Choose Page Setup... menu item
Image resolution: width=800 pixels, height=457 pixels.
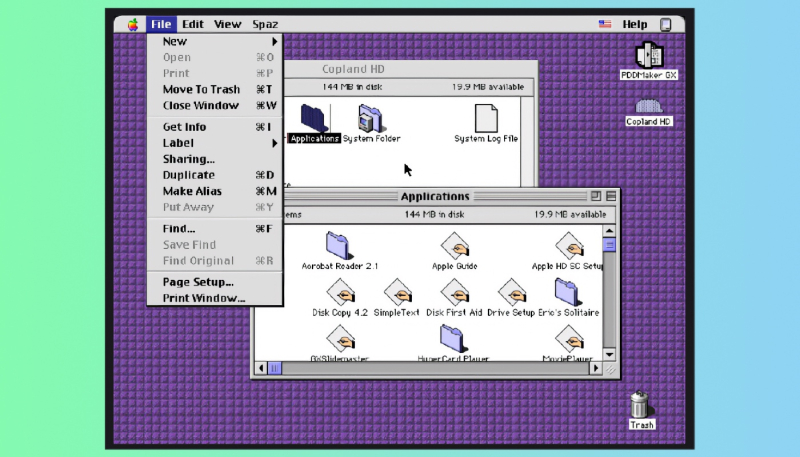coord(214,282)
